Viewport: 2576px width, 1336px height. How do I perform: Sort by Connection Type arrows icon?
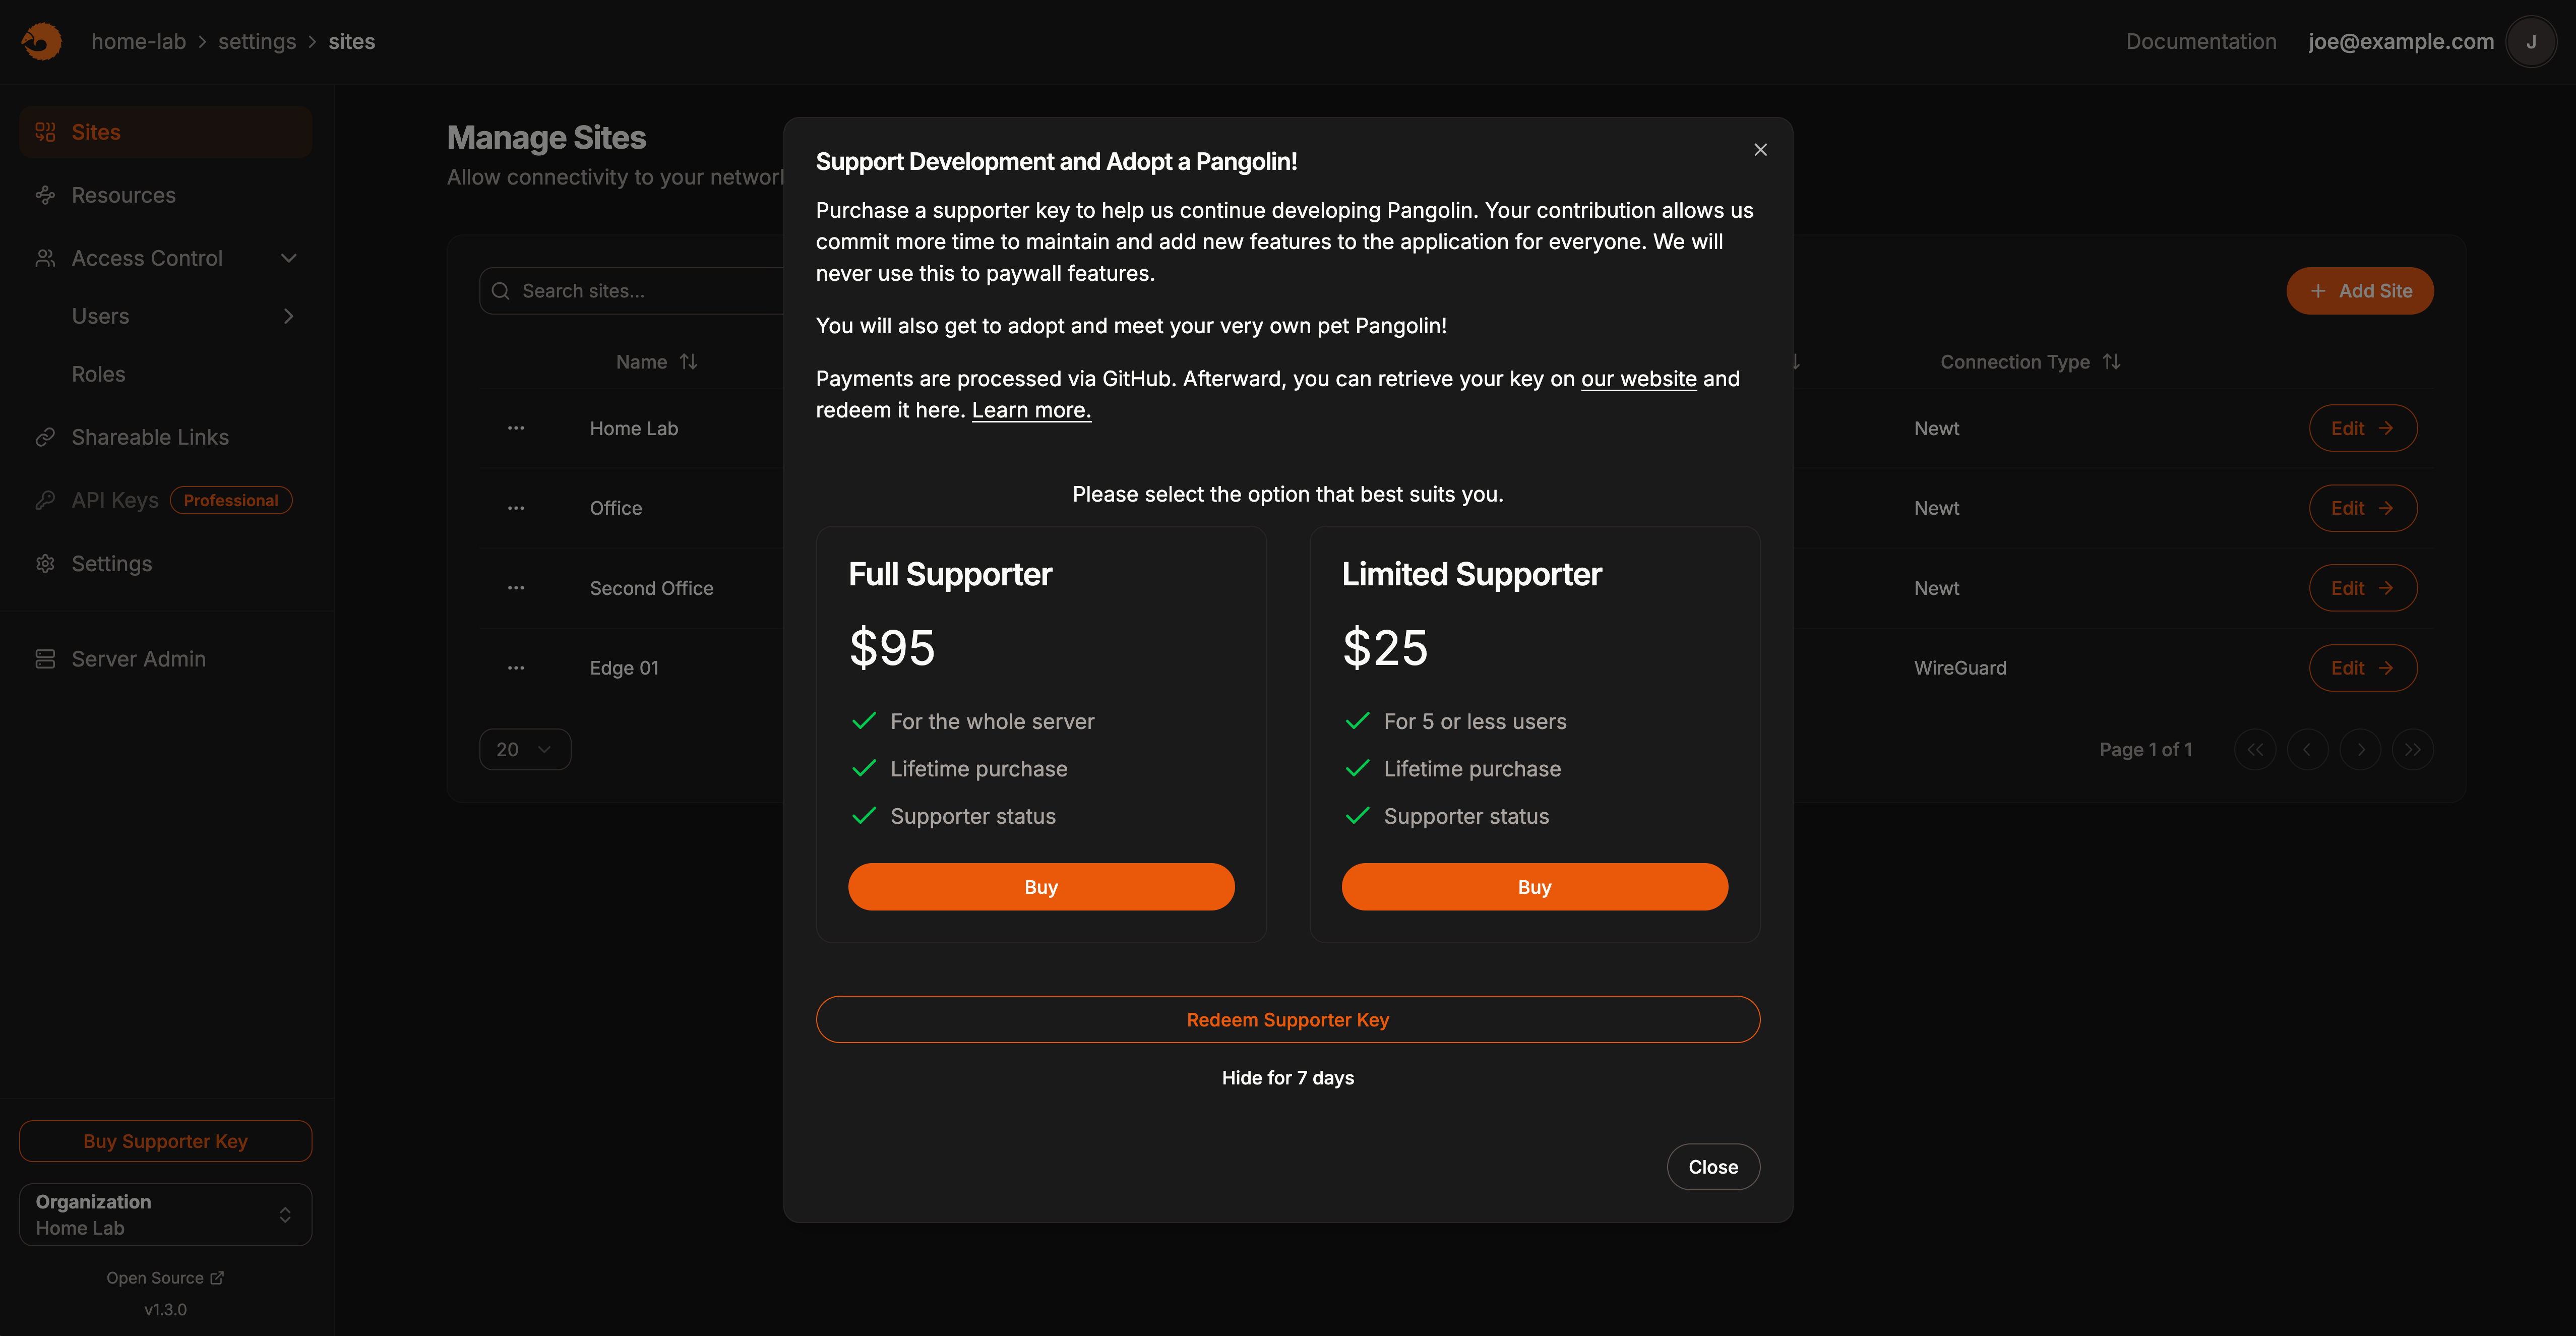pyautogui.click(x=2111, y=362)
